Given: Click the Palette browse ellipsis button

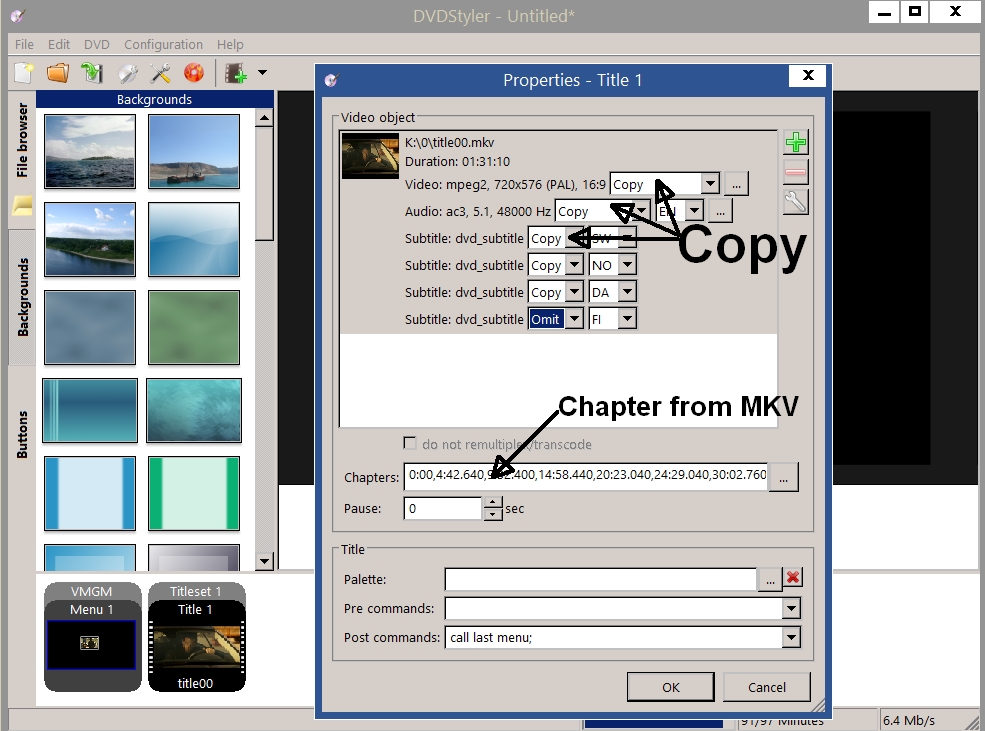Looking at the screenshot, I should pyautogui.click(x=770, y=579).
